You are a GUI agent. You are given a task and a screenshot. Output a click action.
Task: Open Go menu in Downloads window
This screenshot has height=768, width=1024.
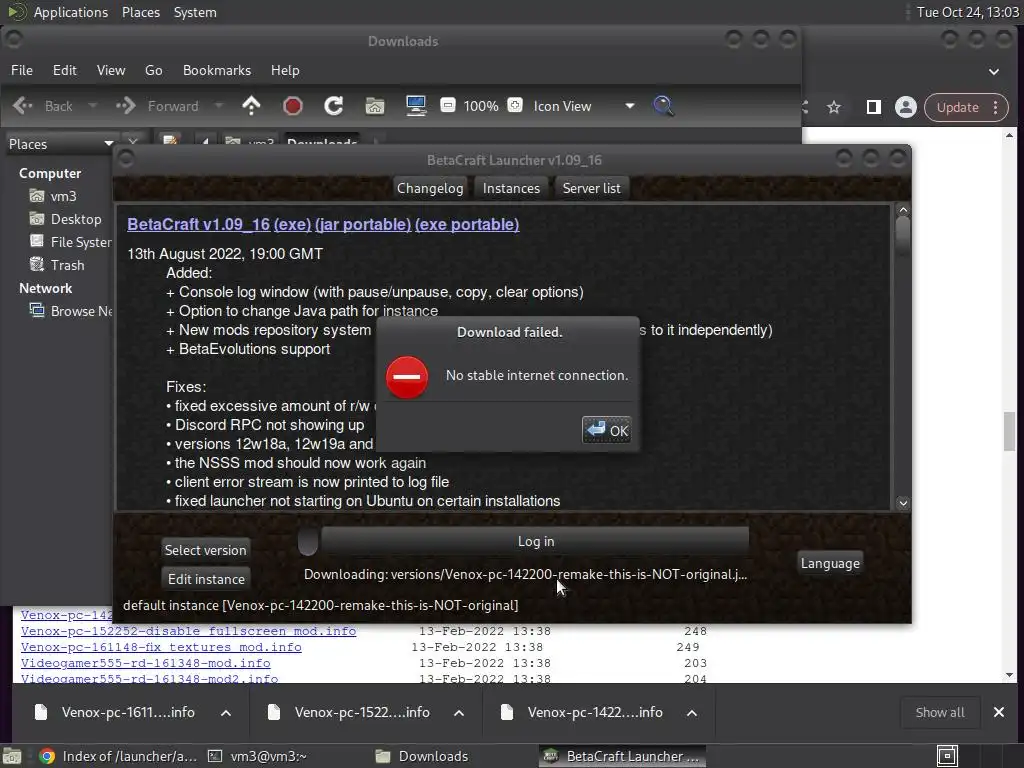(153, 70)
